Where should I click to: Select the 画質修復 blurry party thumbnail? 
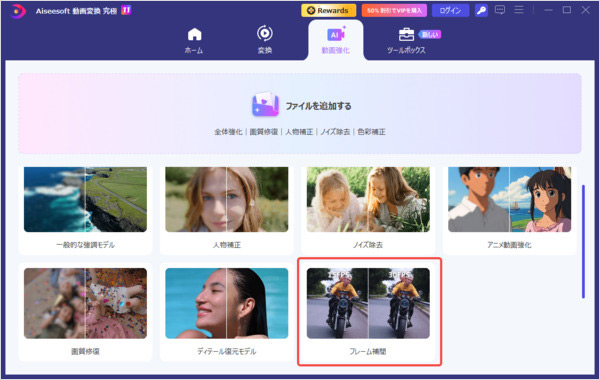(x=85, y=303)
